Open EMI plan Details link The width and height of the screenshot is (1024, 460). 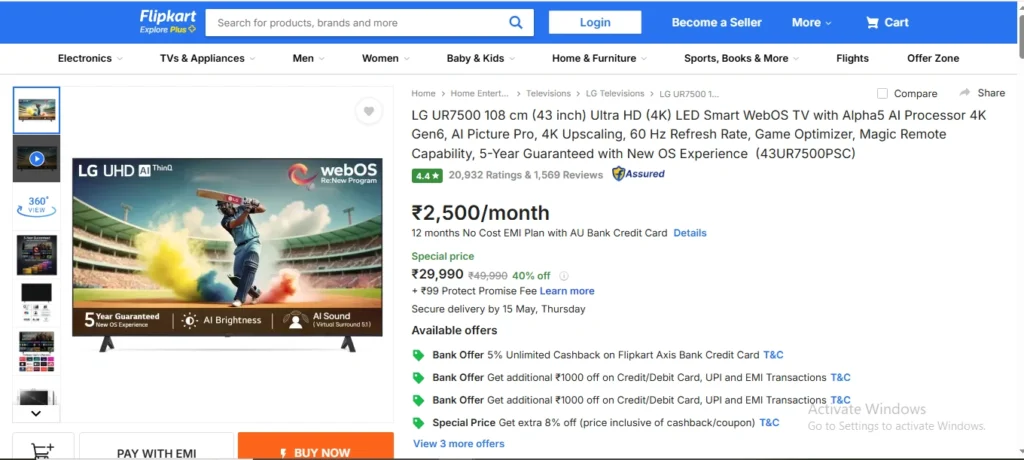point(690,233)
